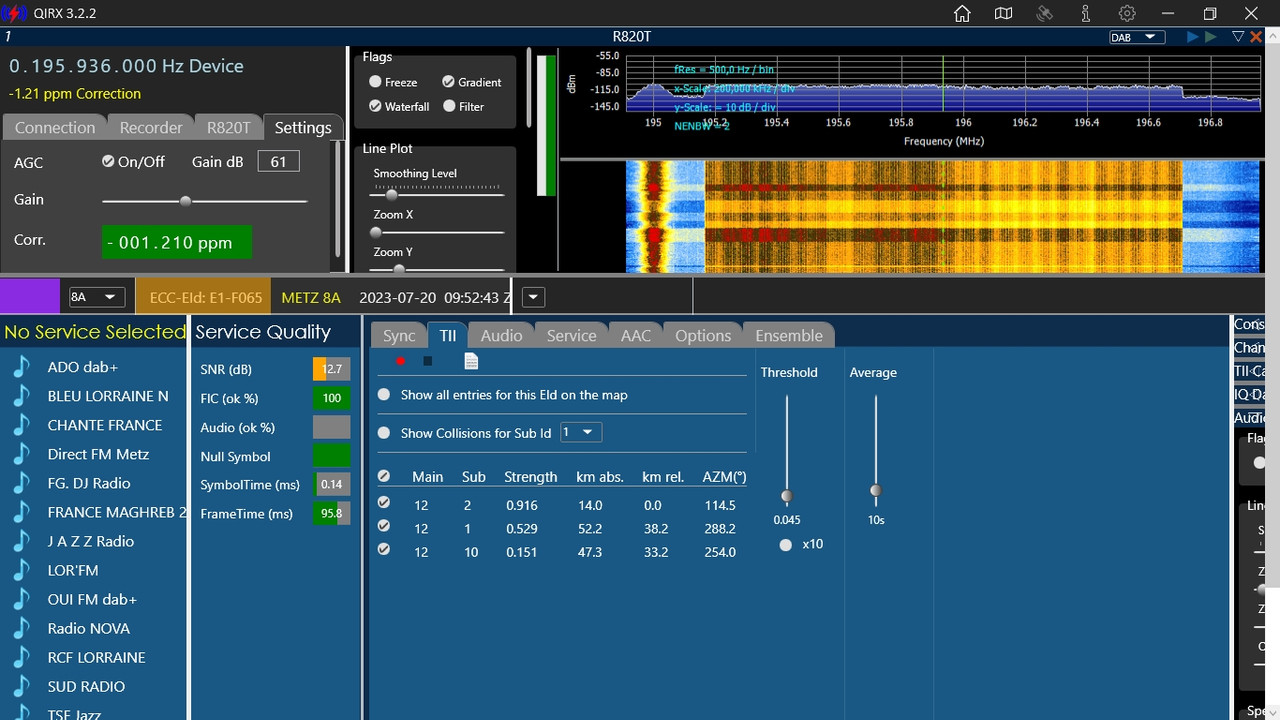Image resolution: width=1280 pixels, height=720 pixels.
Task: Open the TII log file document icon
Action: pos(471,361)
